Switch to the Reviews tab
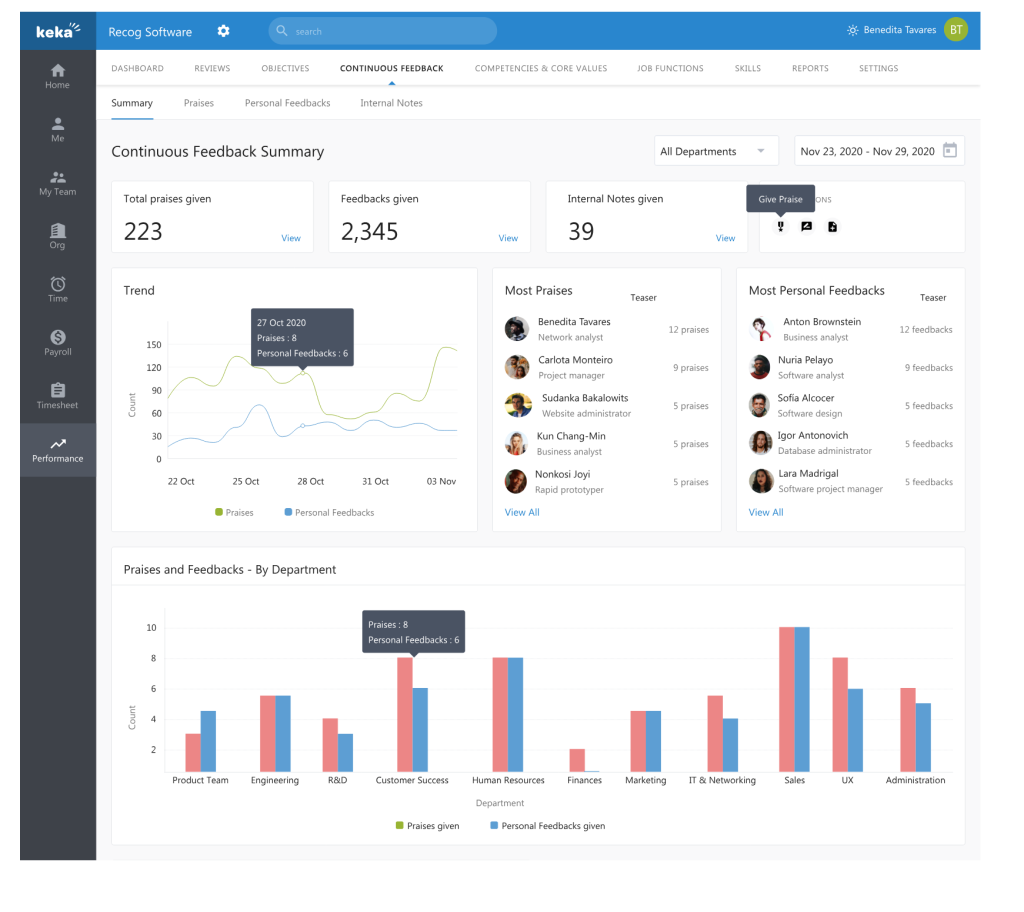Viewport: 1024px width, 912px height. click(x=212, y=68)
